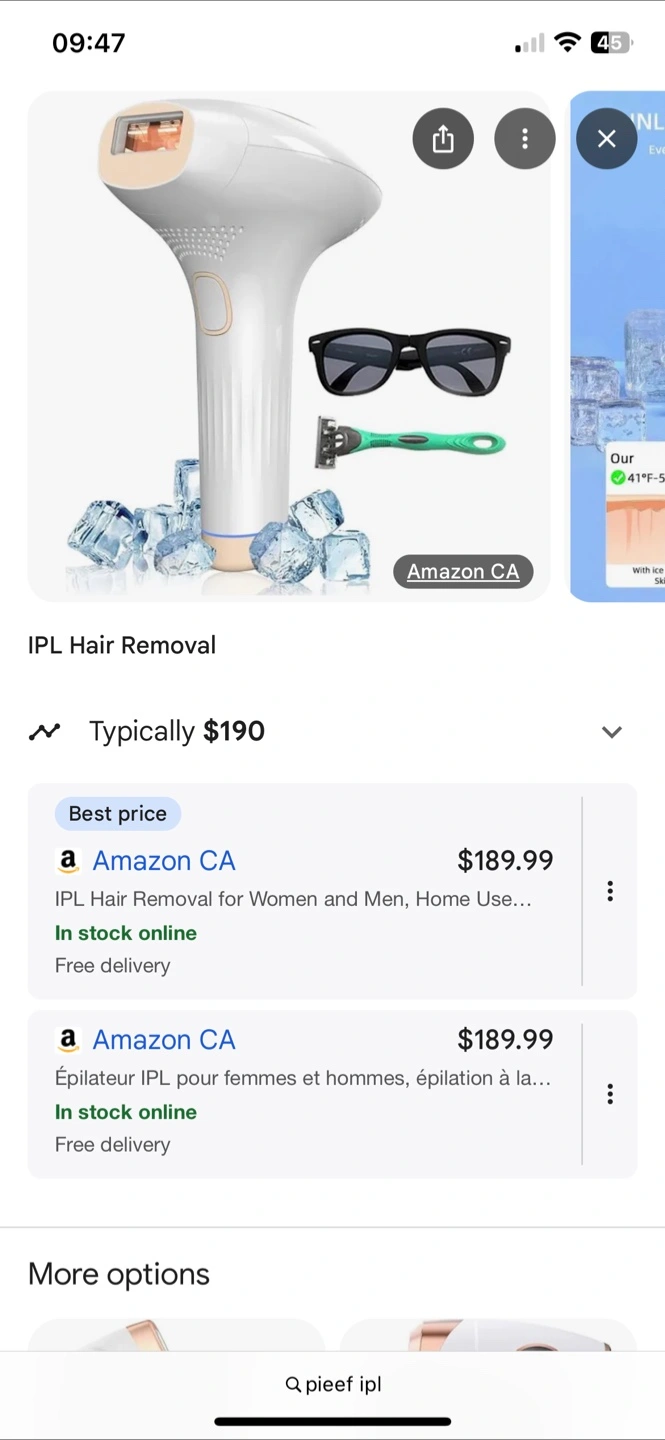Open the next product image on right

[617, 347]
